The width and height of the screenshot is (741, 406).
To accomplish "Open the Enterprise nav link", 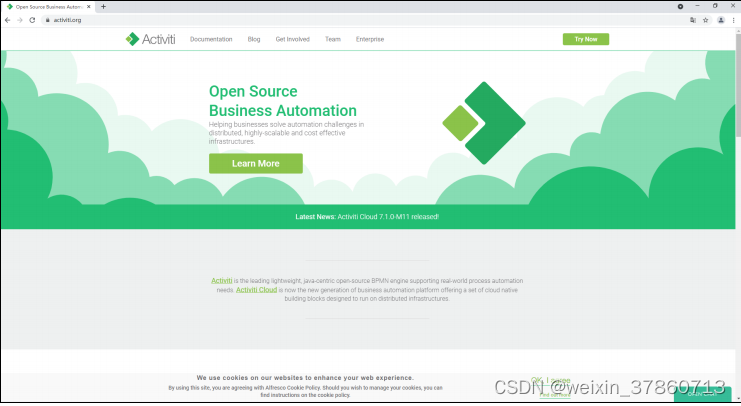I will tap(370, 39).
